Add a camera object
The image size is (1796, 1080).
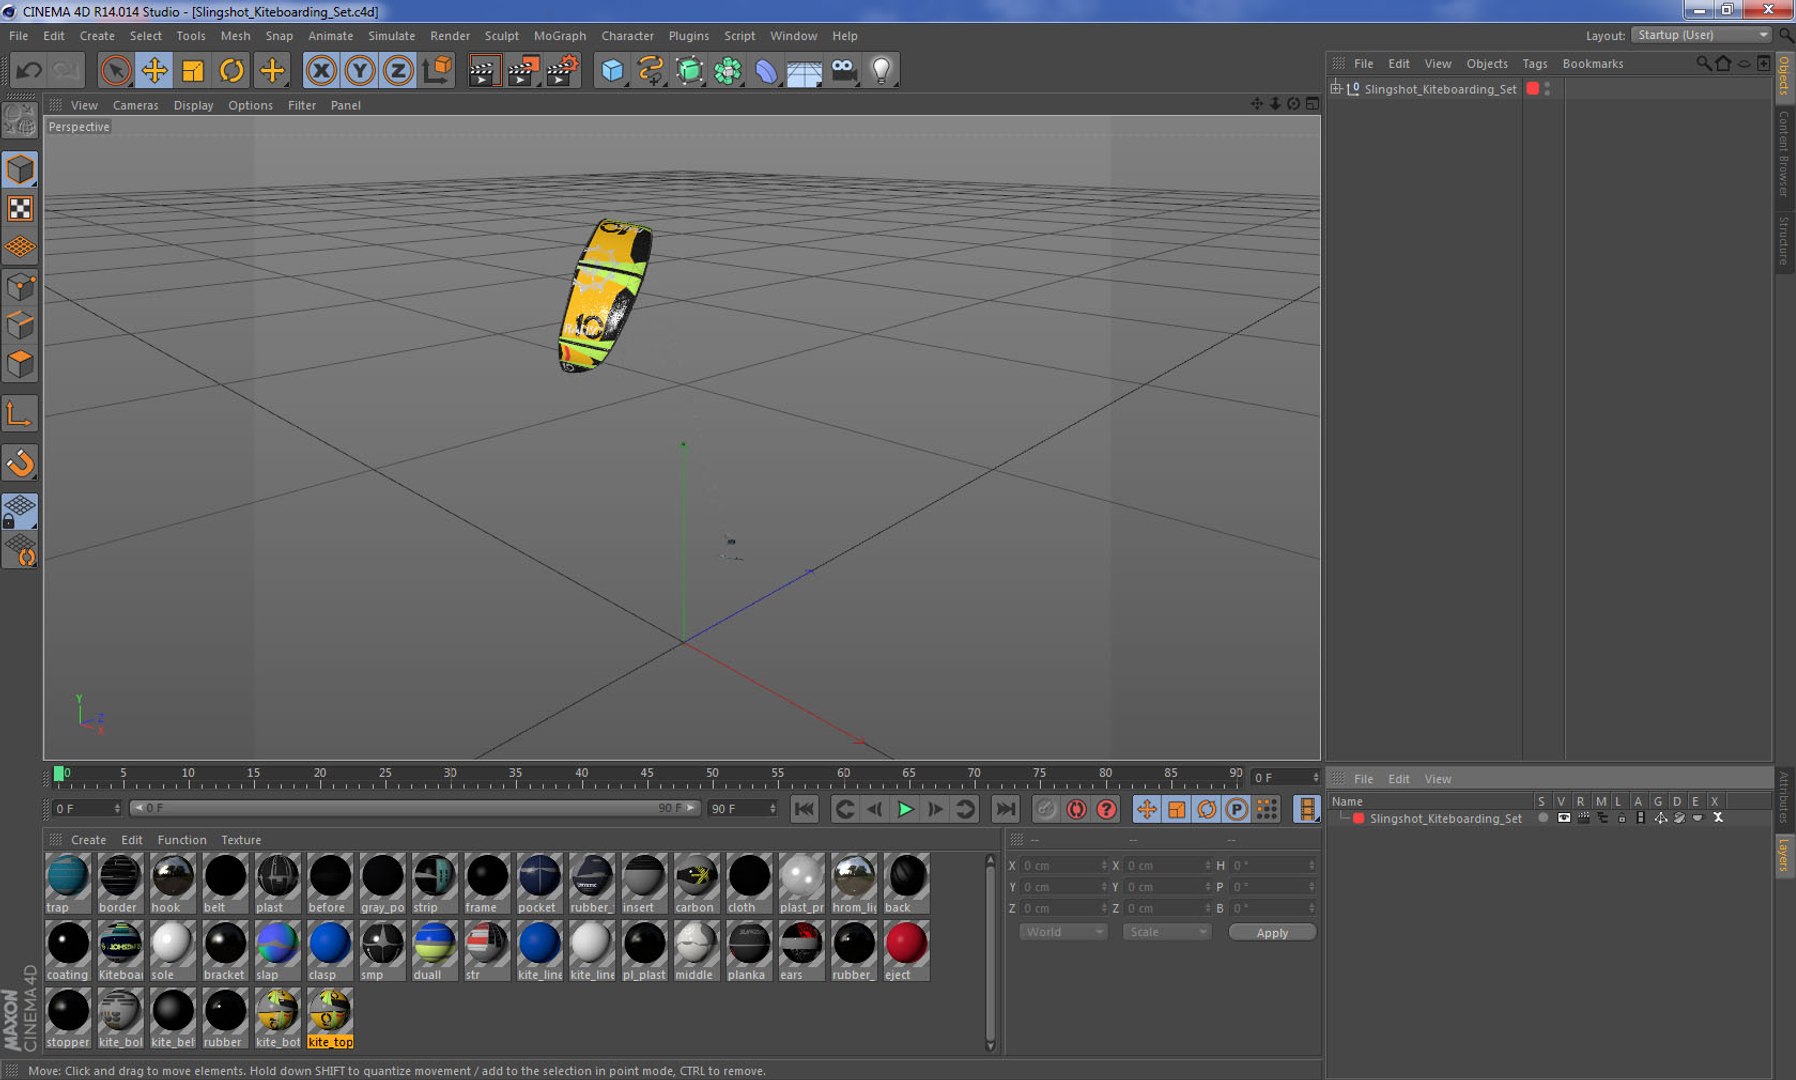tap(843, 70)
